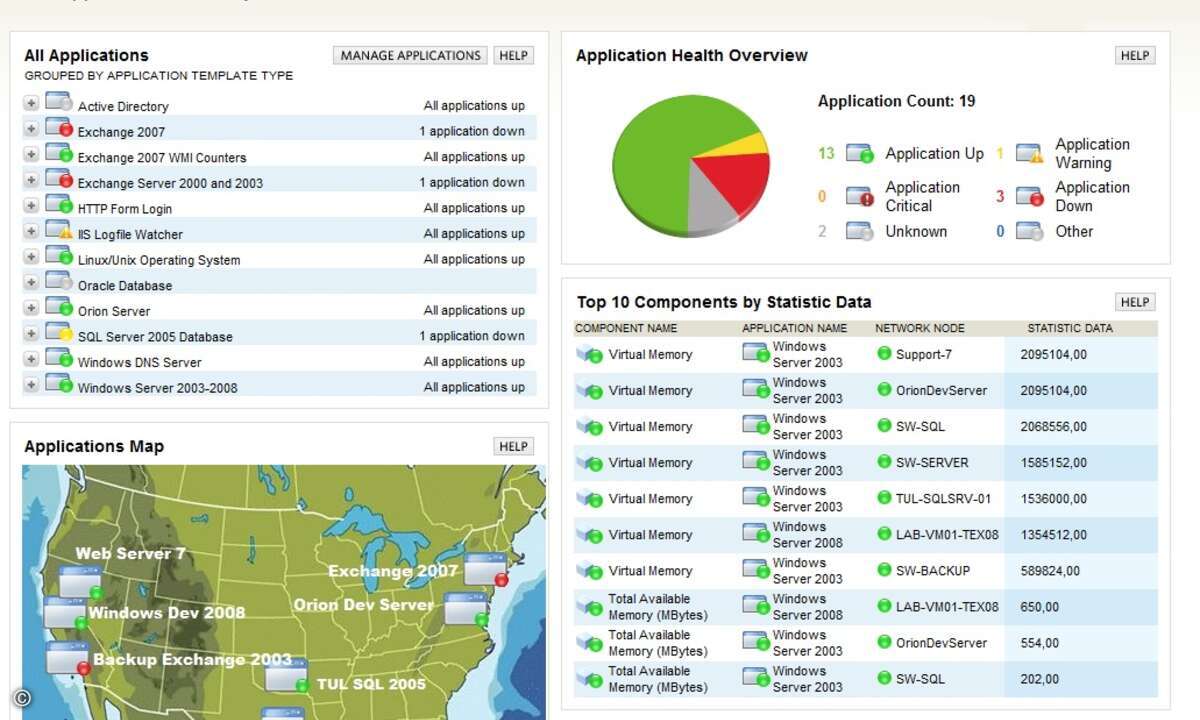Screen dimensions: 1200x720
Task: Click the Application Critical legend icon
Action: 860,197
